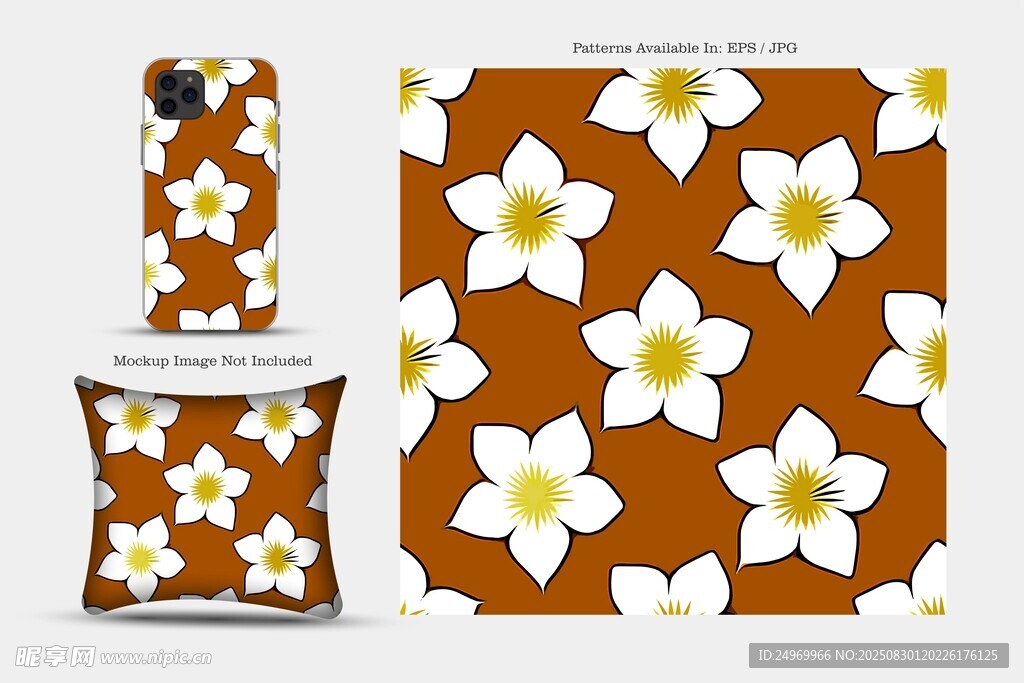This screenshot has height=683, width=1024.
Task: Click the bottom-left full flower in the large pattern
Action: coord(536,496)
